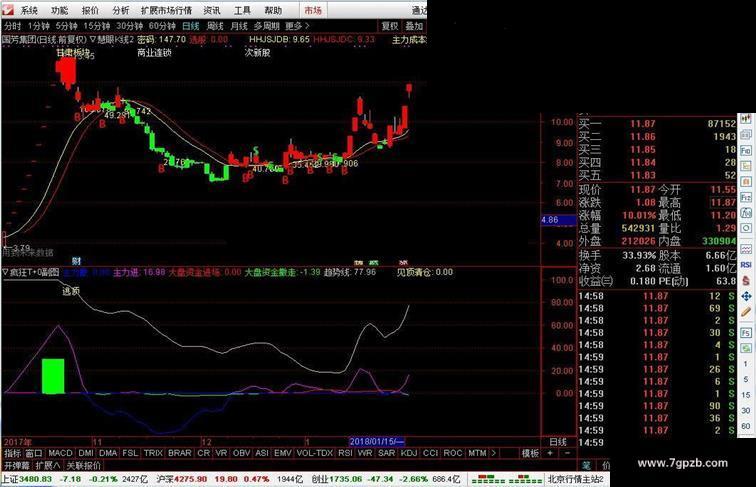Click the candlestick chart icon in right sidebar
Image resolution: width=756 pixels, height=487 pixels.
(x=746, y=119)
